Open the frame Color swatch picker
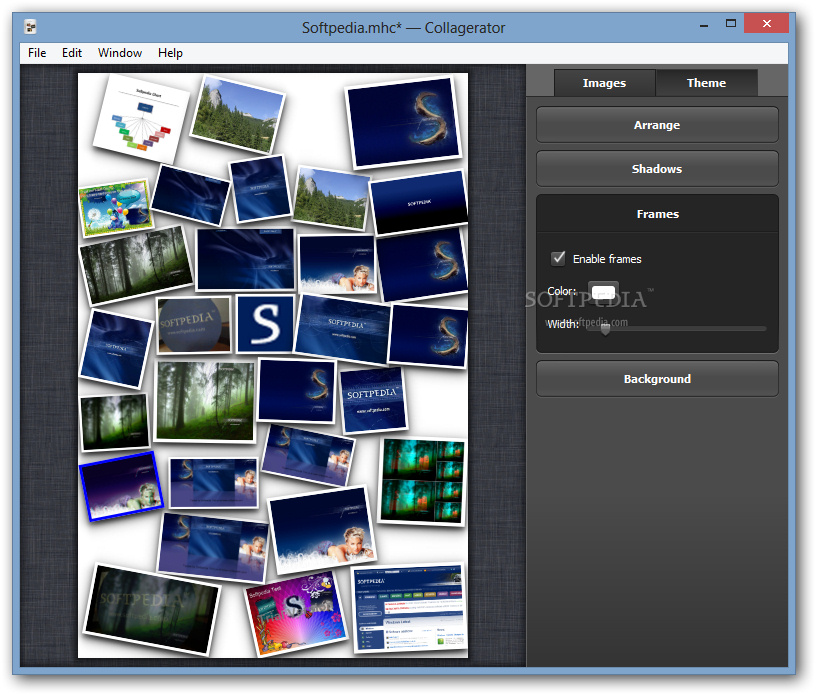 pyautogui.click(x=604, y=291)
